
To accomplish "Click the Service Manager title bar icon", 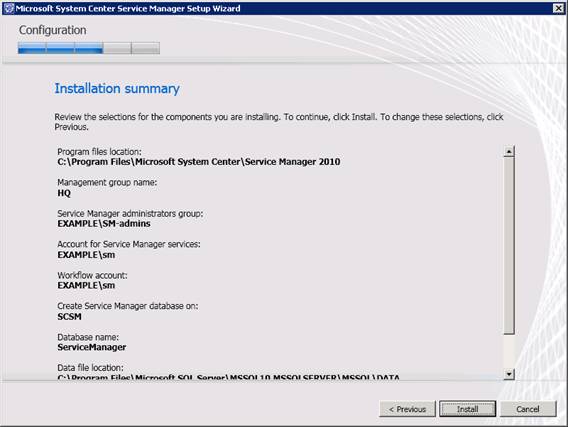I will [x=9, y=8].
